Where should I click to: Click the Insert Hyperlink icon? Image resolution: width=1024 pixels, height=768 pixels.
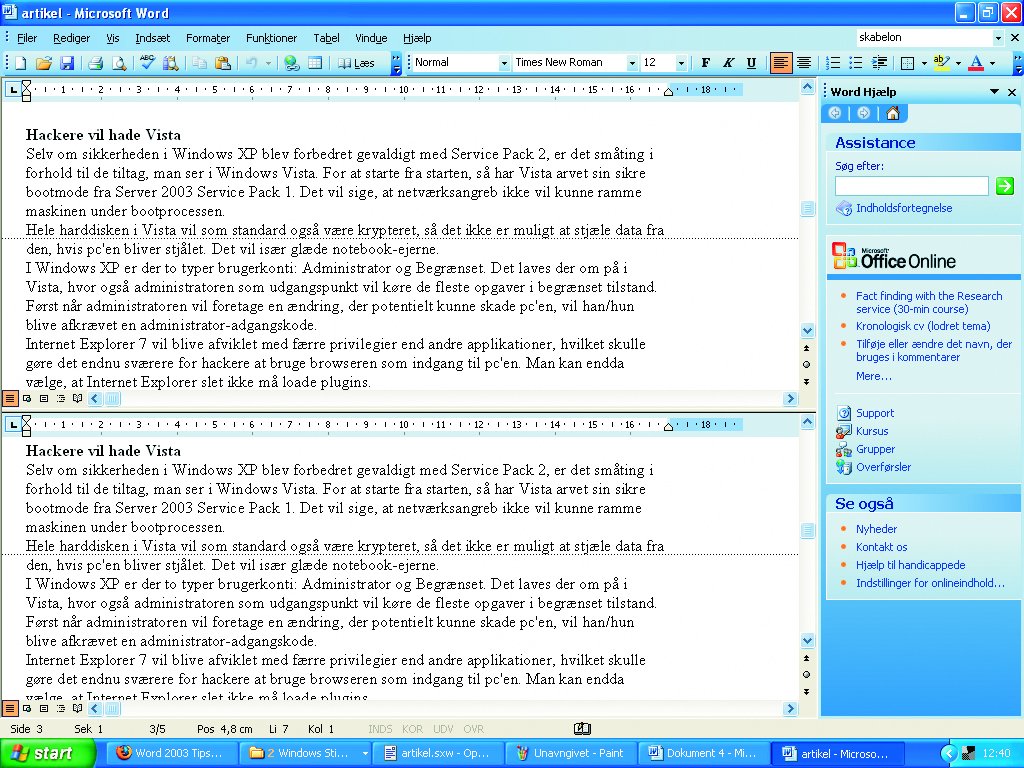291,63
